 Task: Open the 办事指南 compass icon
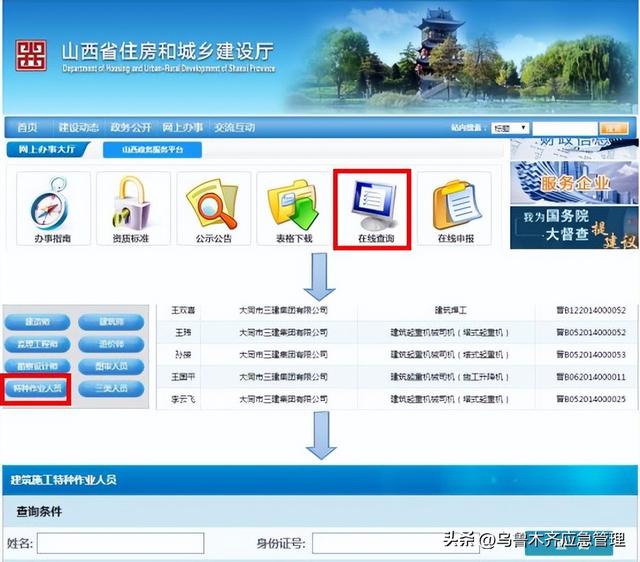tap(53, 209)
